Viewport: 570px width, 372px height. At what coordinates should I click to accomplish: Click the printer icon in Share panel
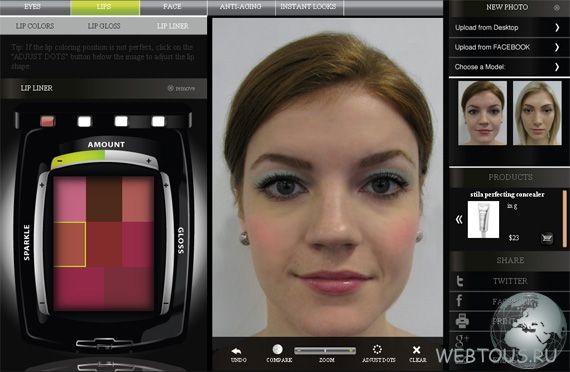tap(462, 321)
